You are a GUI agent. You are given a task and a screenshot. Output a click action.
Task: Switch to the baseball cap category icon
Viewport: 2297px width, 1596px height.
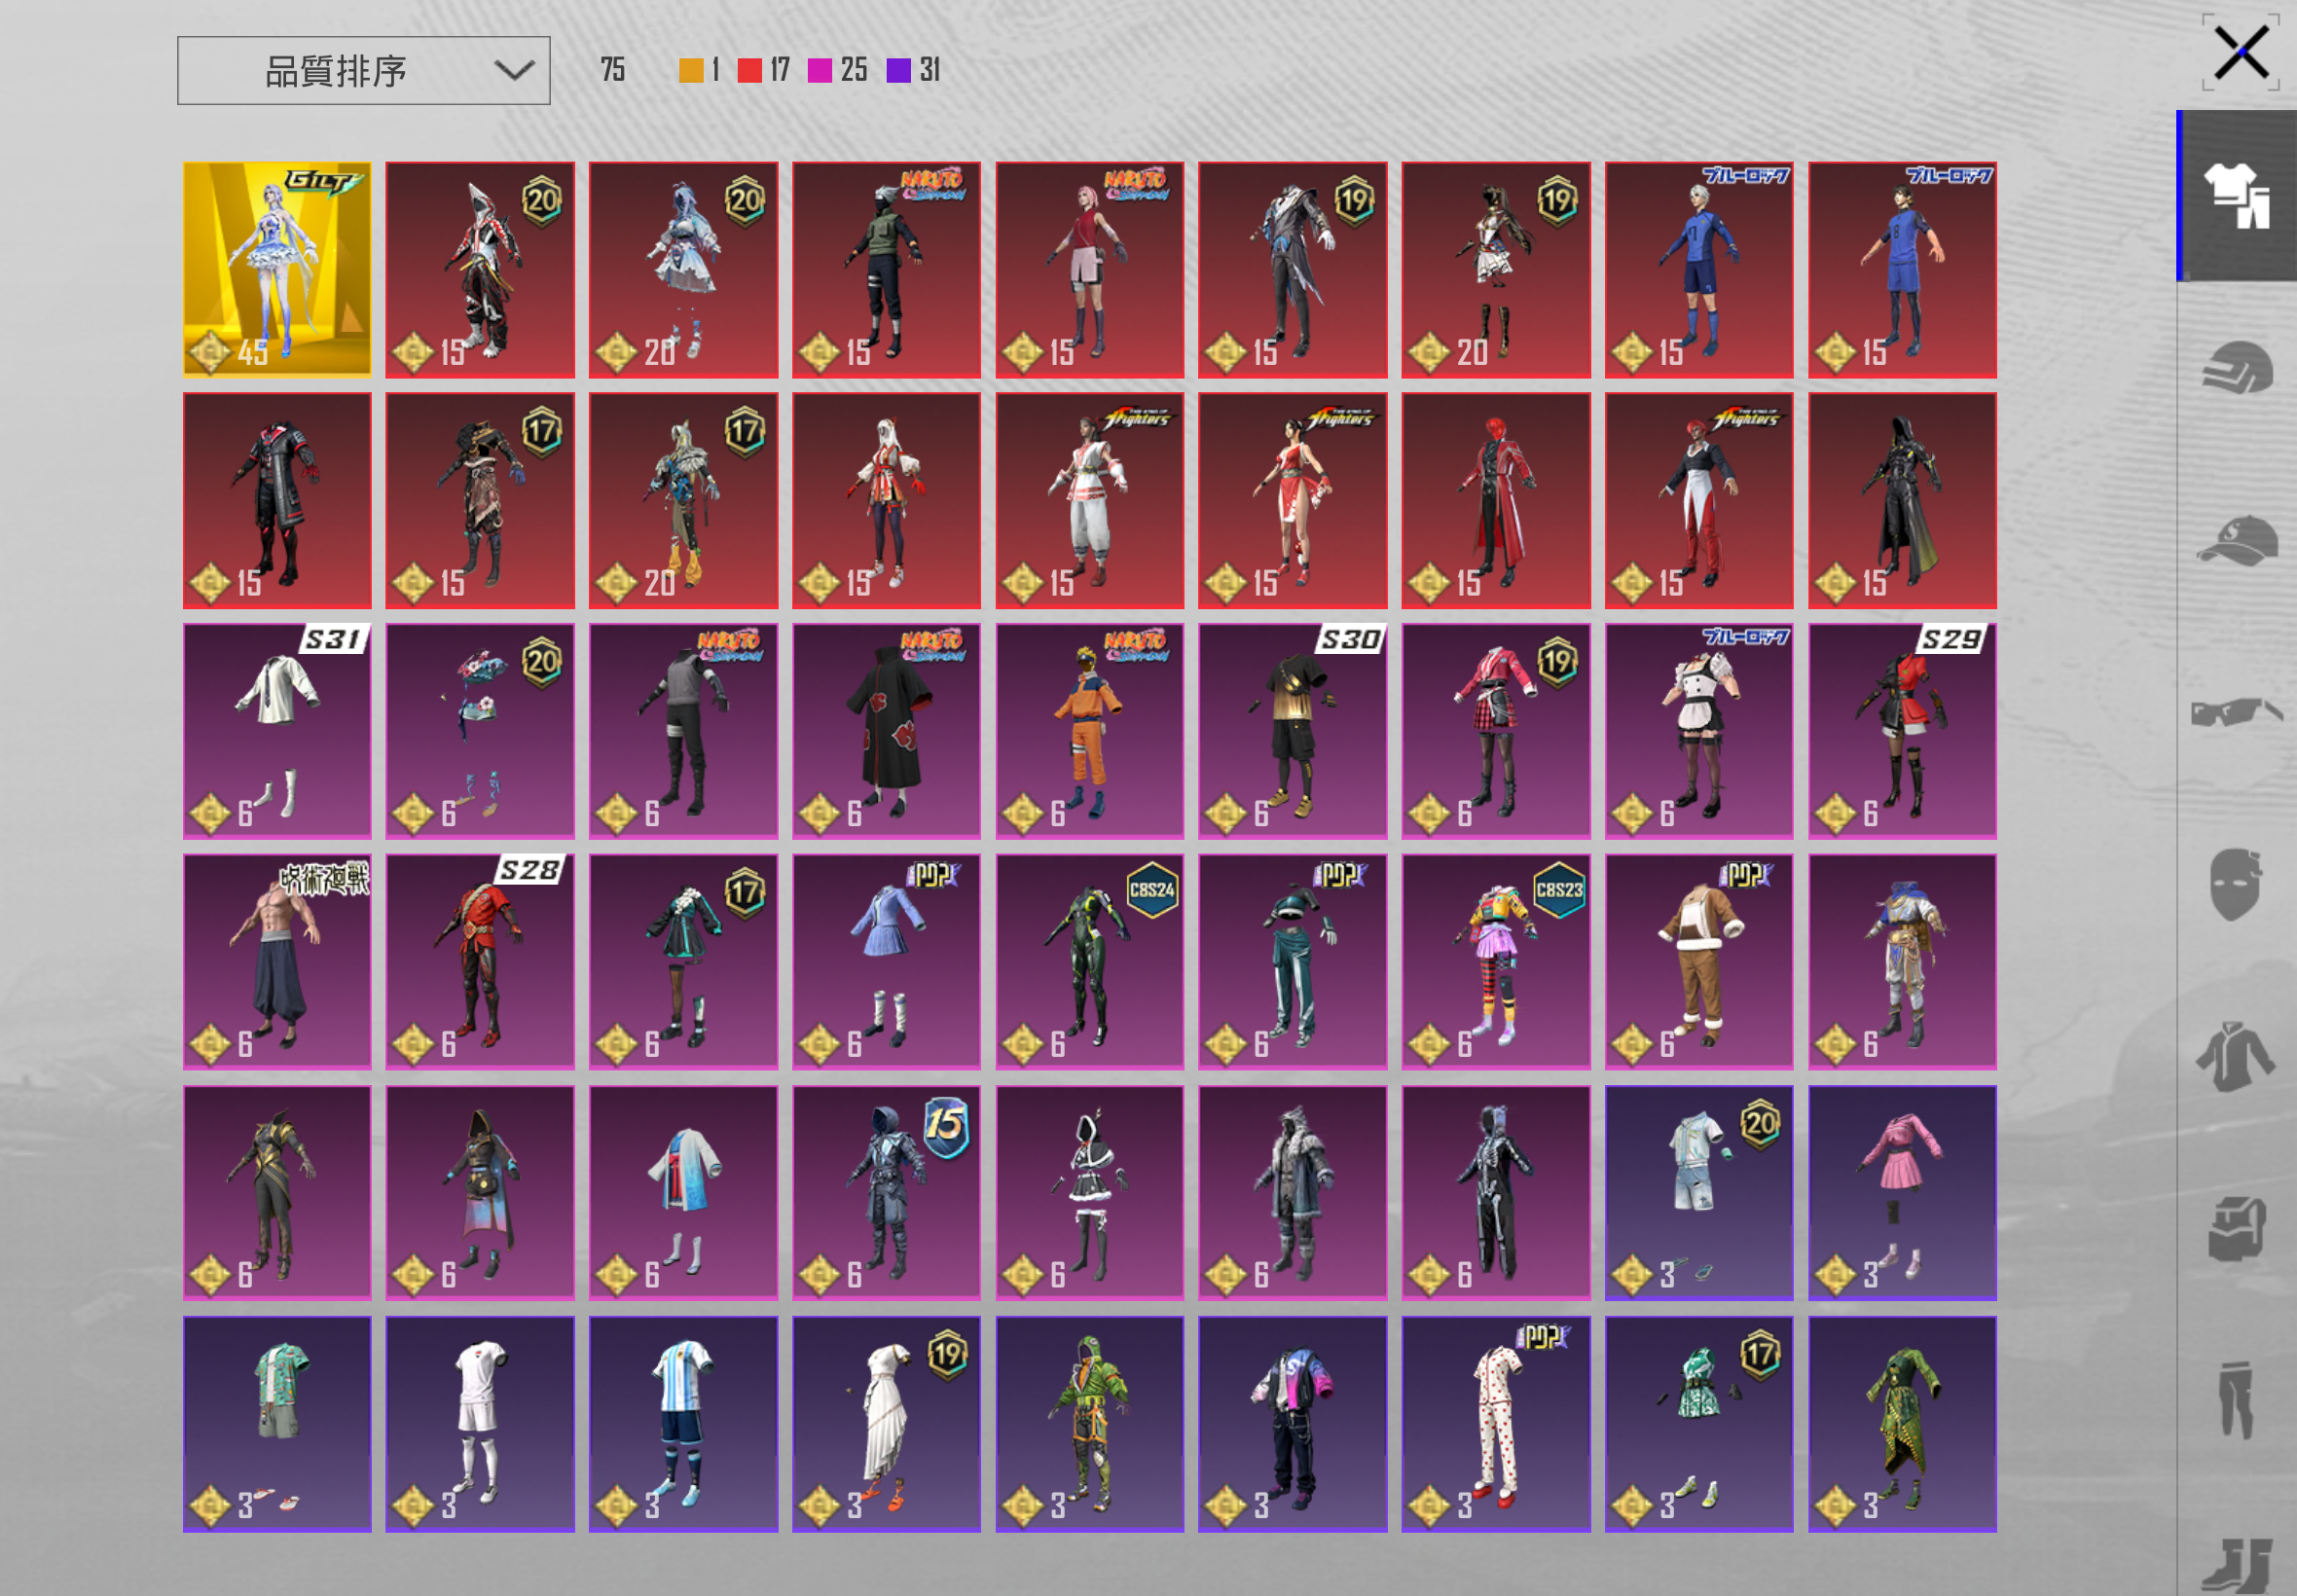tap(2237, 540)
